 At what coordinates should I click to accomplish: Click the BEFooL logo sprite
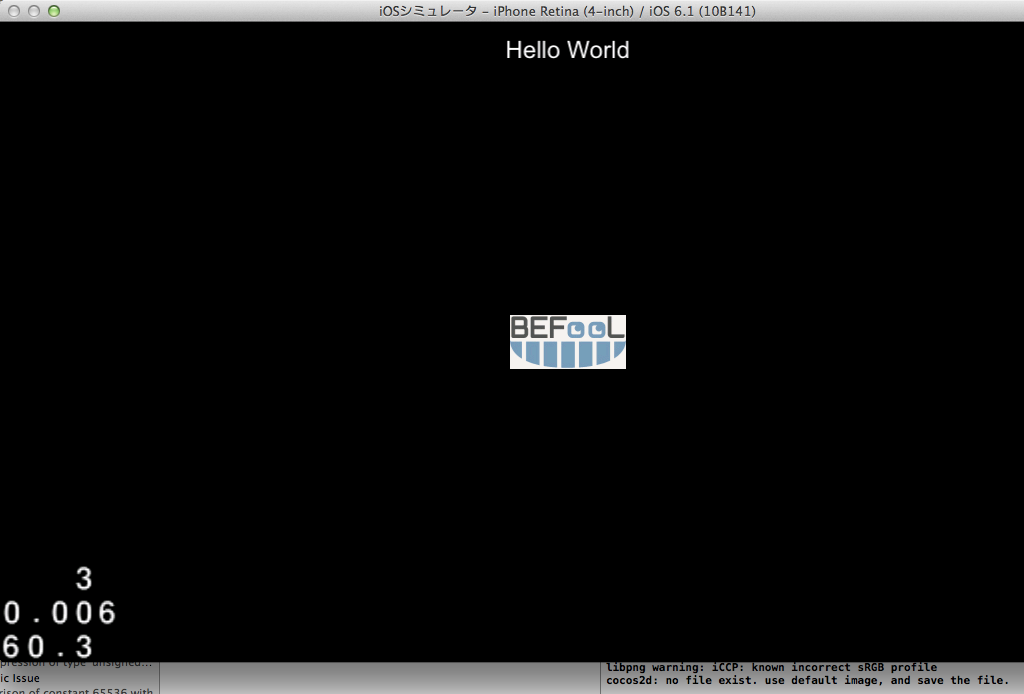tap(568, 341)
